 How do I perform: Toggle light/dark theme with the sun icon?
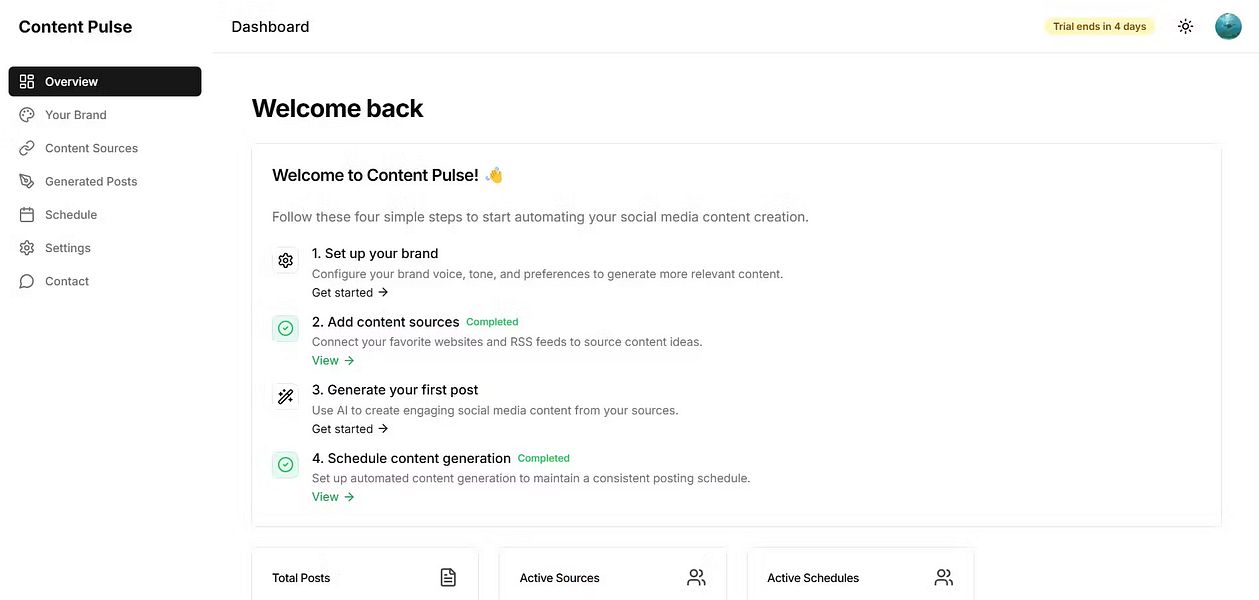coord(1185,26)
